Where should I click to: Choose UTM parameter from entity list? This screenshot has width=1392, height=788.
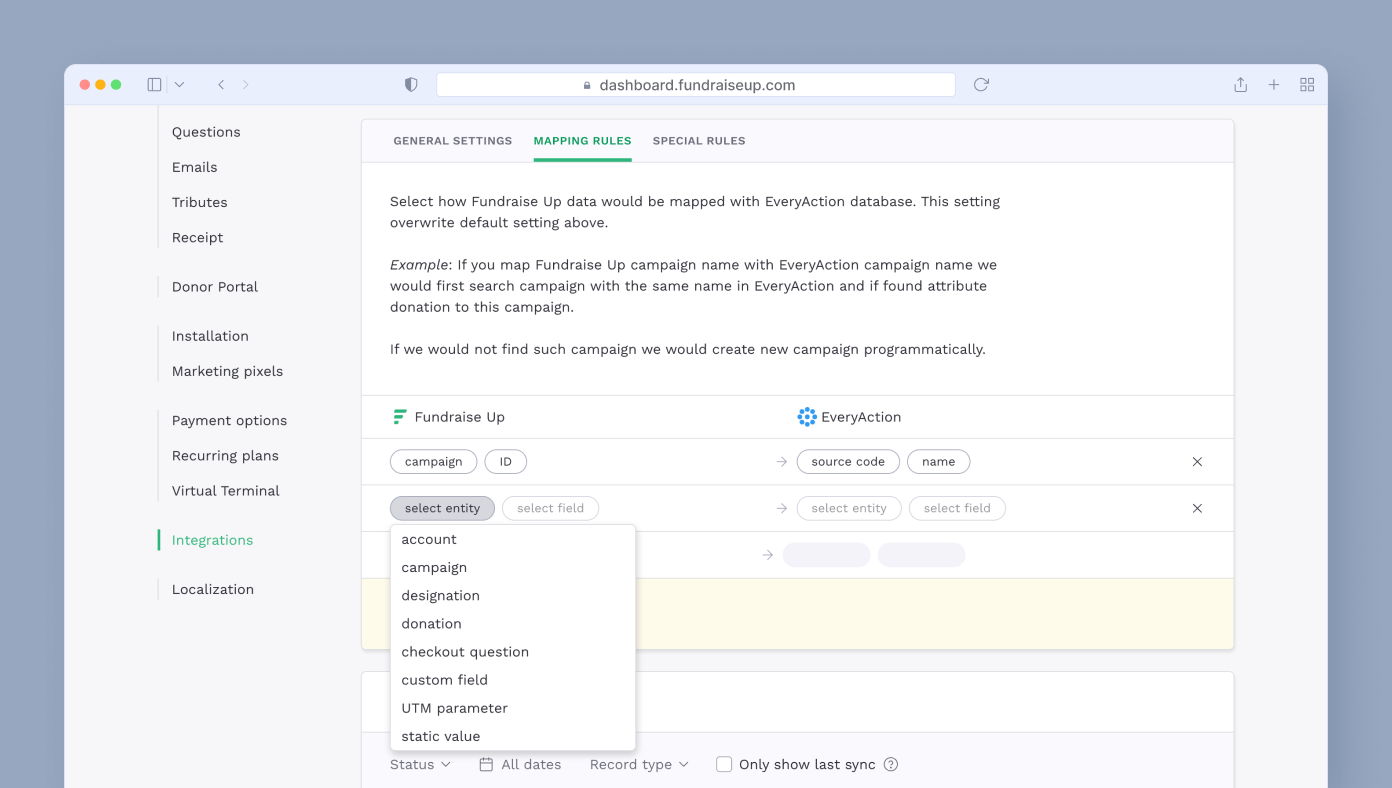click(x=513, y=707)
